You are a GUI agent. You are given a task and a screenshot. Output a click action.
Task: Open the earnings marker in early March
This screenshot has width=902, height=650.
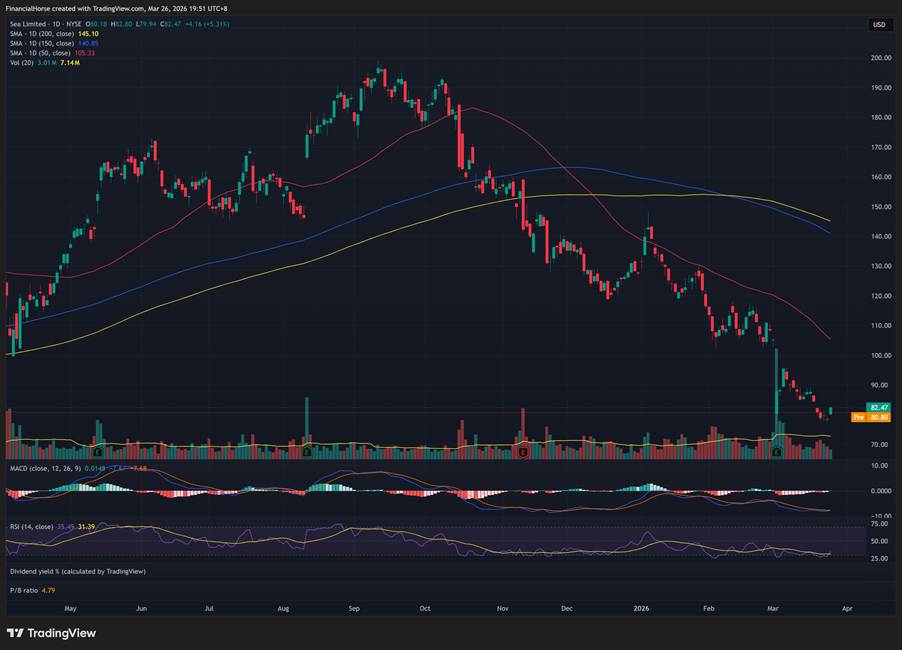pos(777,453)
